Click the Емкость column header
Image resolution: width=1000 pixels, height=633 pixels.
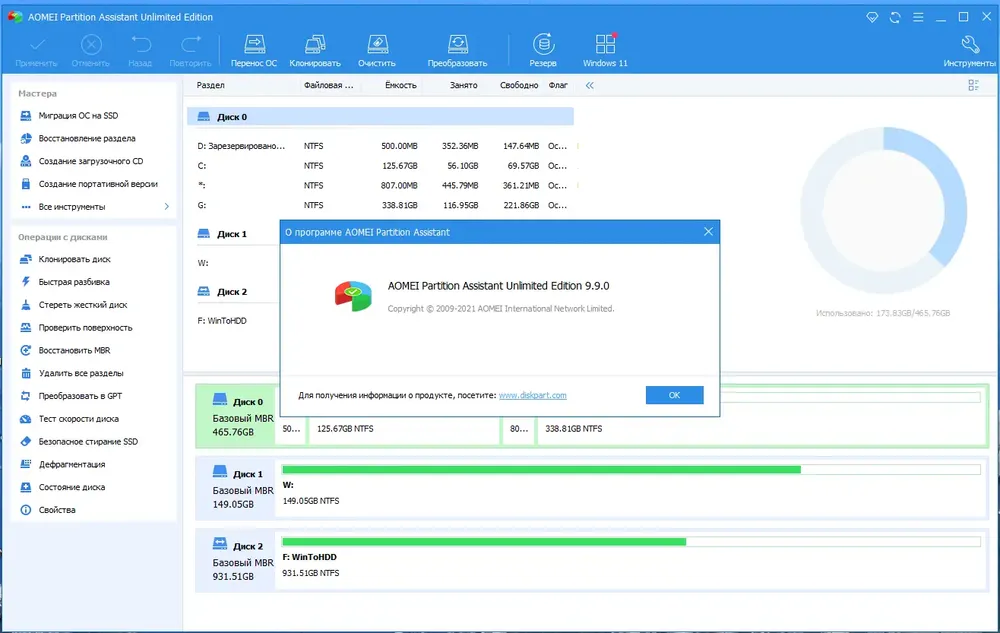click(x=401, y=85)
